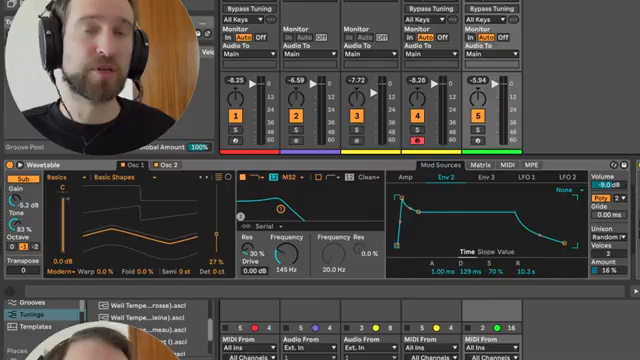The width and height of the screenshot is (640, 360).
Task: Solo track 3
Action: coord(356,130)
